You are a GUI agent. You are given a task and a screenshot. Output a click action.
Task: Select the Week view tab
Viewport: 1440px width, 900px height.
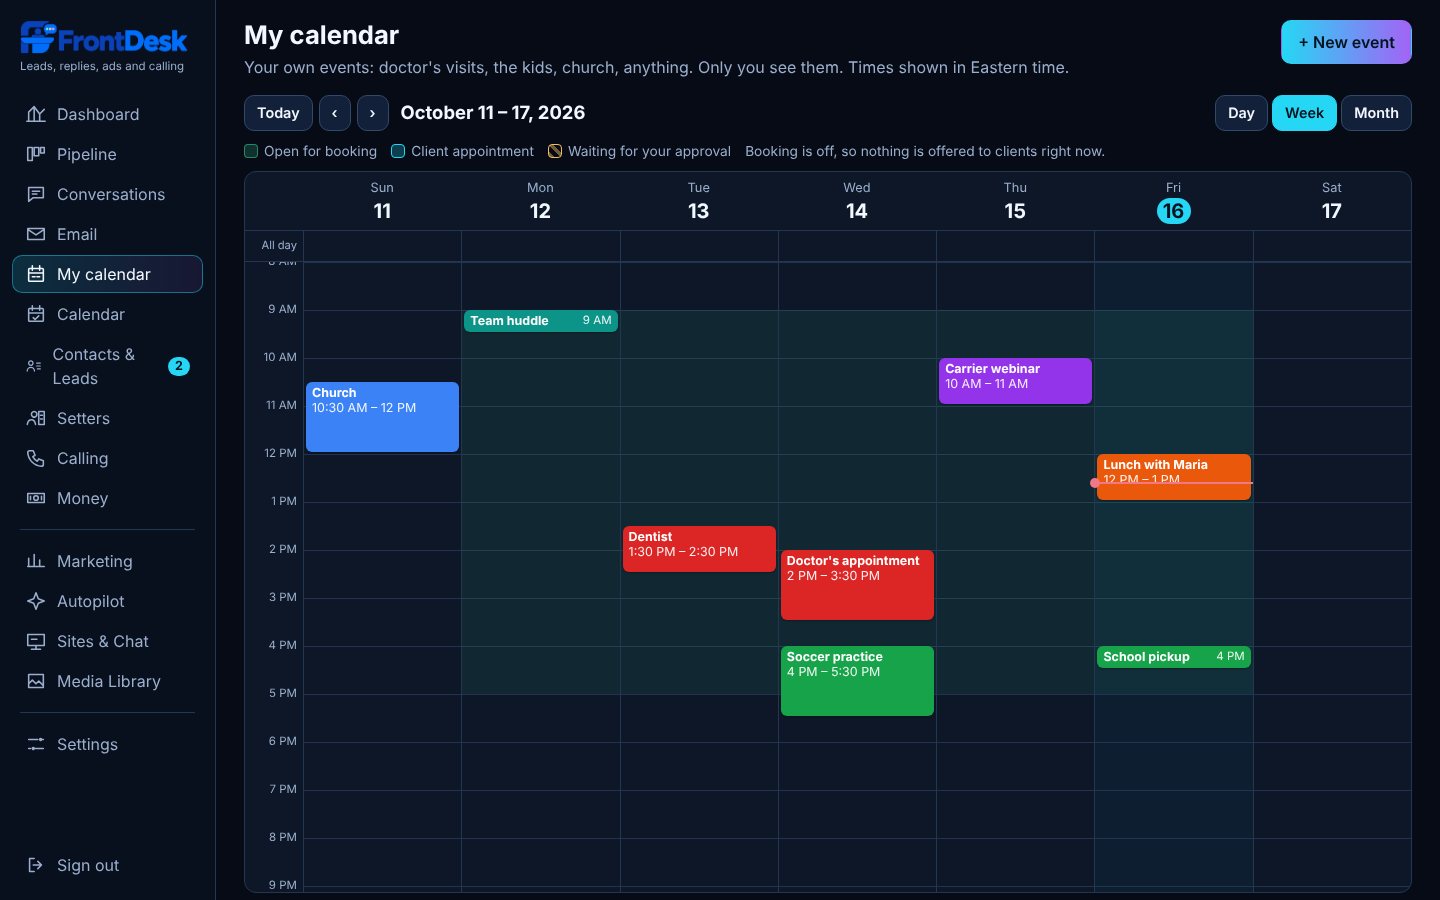(1304, 113)
